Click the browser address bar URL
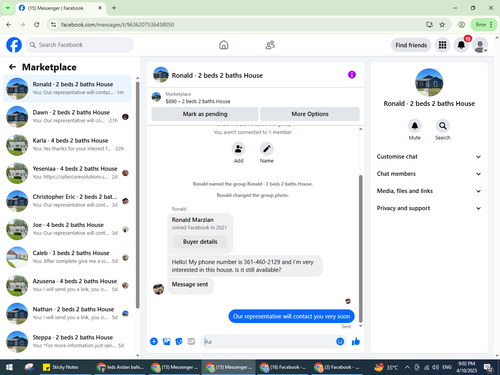 click(117, 24)
